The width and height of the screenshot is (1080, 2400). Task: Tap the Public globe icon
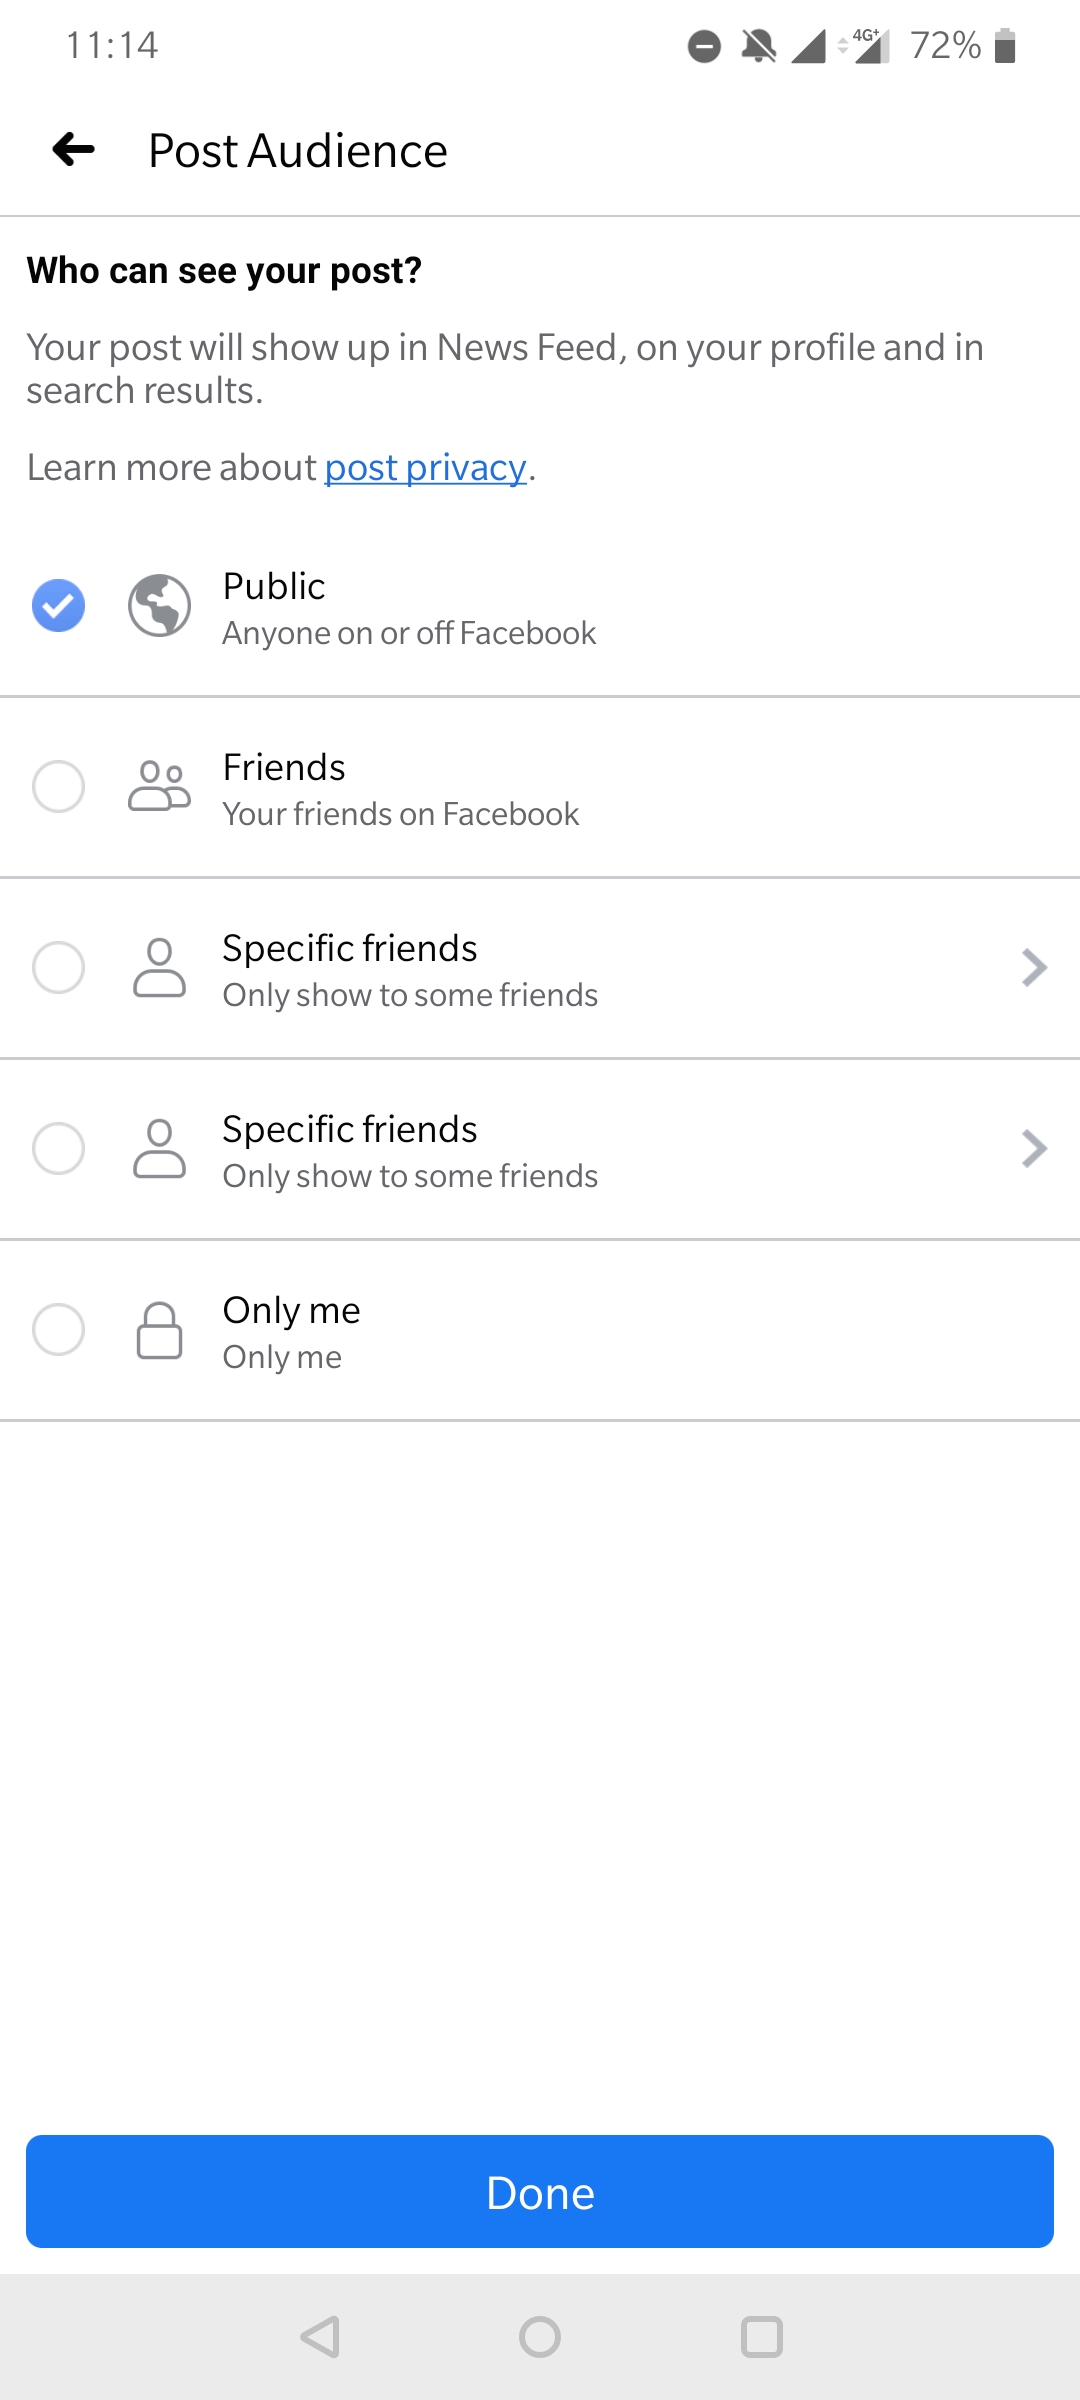(x=159, y=606)
